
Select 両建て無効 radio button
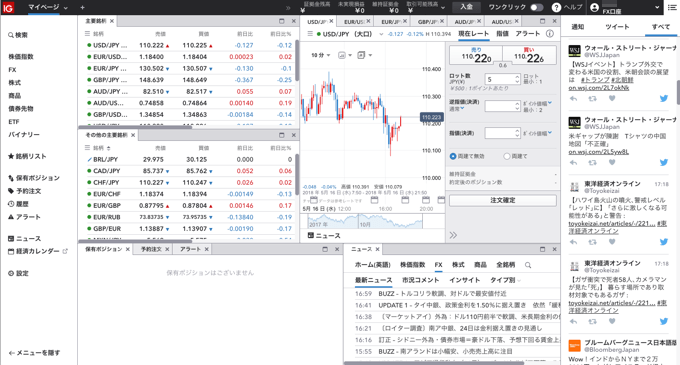click(453, 156)
